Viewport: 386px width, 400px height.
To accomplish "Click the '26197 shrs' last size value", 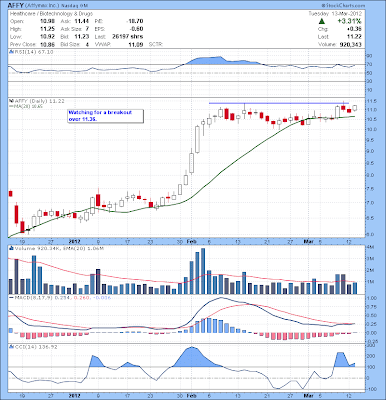I will coord(128,37).
